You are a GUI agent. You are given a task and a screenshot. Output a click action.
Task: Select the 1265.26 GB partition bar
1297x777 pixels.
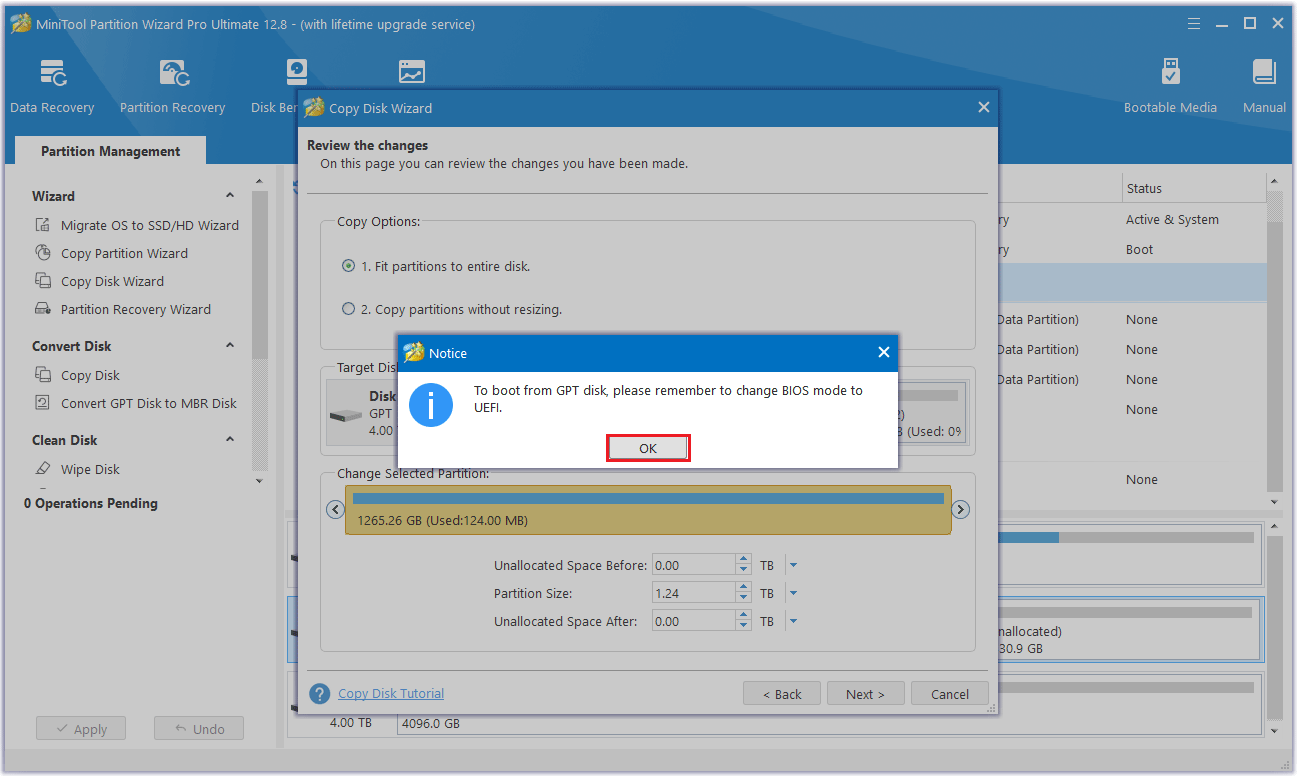click(648, 510)
